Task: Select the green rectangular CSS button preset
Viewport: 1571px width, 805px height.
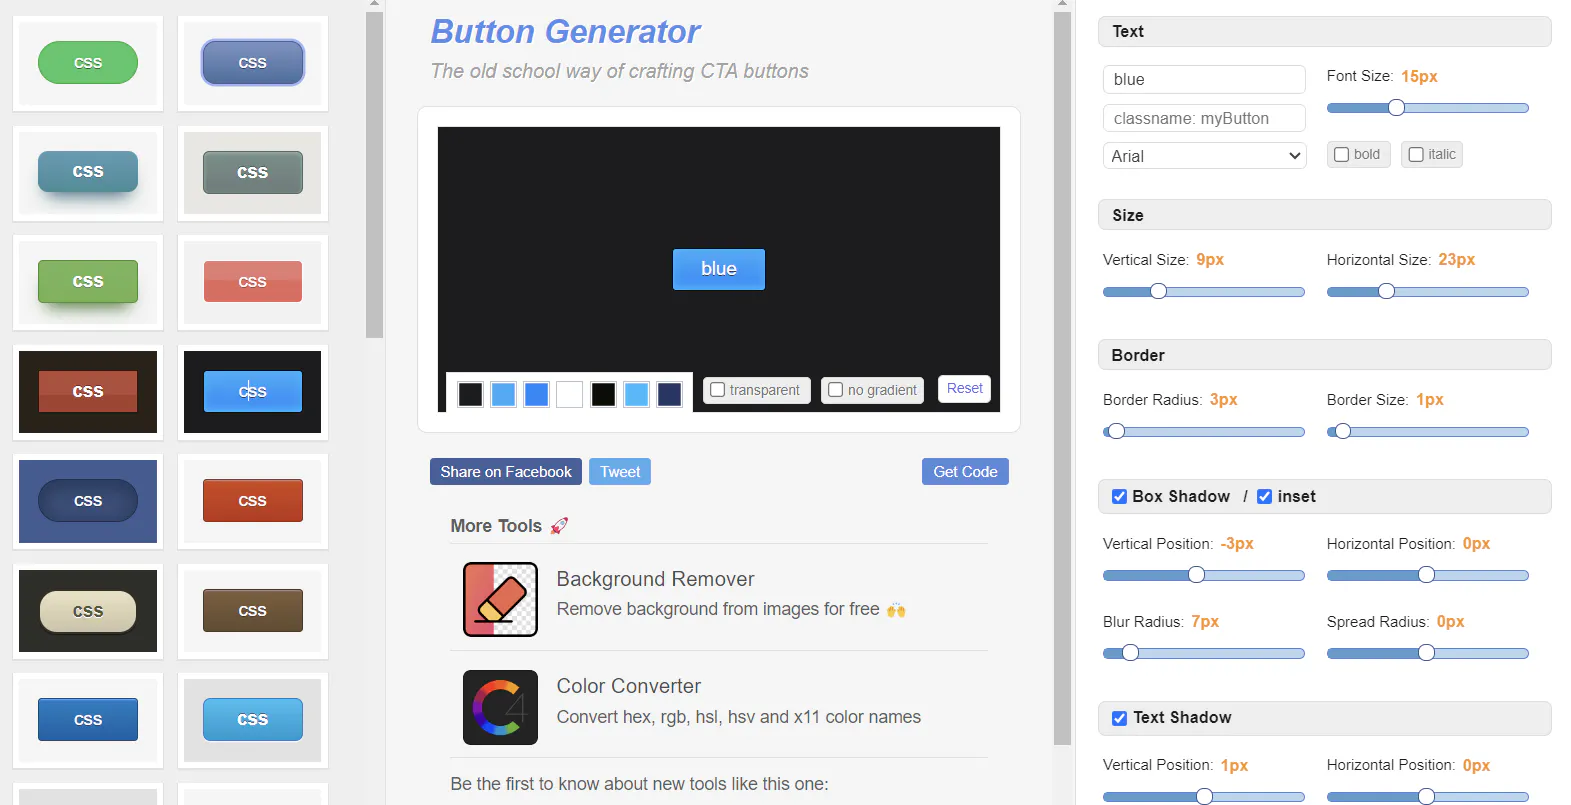Action: coord(88,282)
